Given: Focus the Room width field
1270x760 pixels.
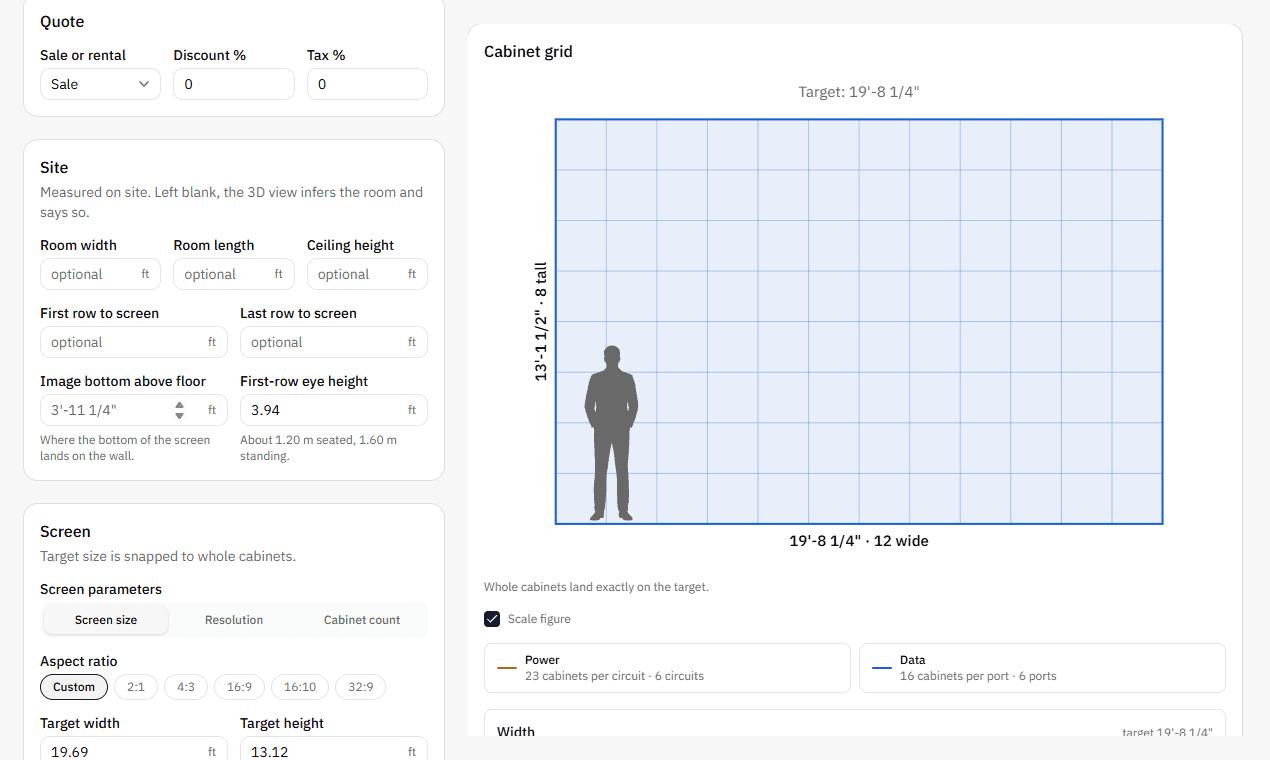Looking at the screenshot, I should point(100,274).
